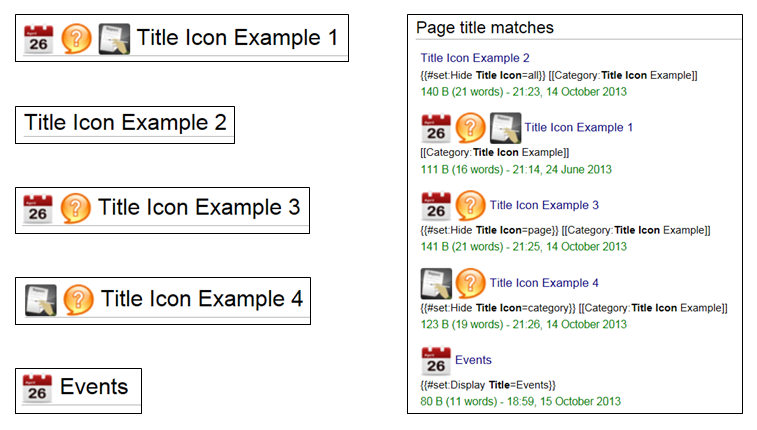Click document-pointer icon in Example 4 search result
757x430 pixels.
coord(436,283)
